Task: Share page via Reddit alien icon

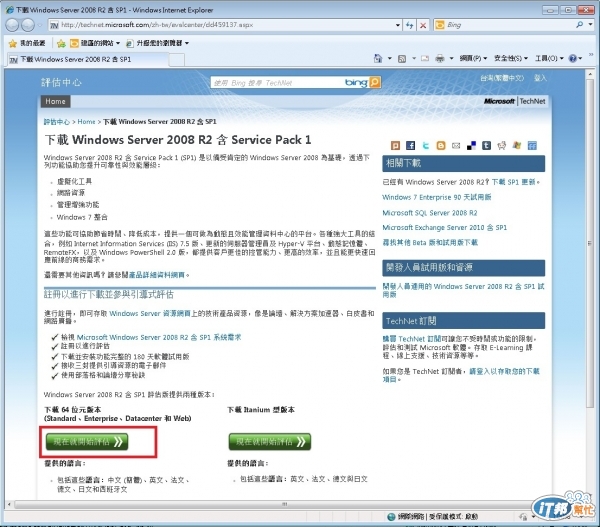Action: [502, 145]
